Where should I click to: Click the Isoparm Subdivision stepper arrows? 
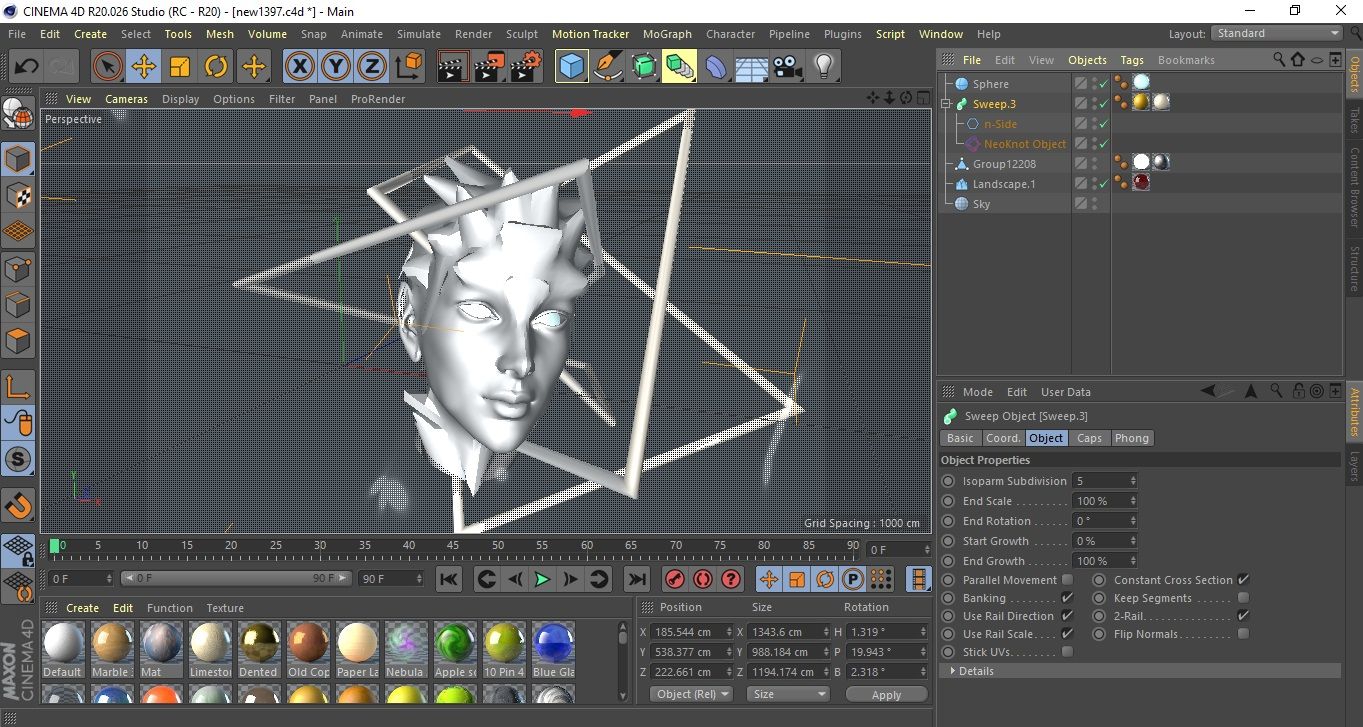pyautogui.click(x=1132, y=481)
